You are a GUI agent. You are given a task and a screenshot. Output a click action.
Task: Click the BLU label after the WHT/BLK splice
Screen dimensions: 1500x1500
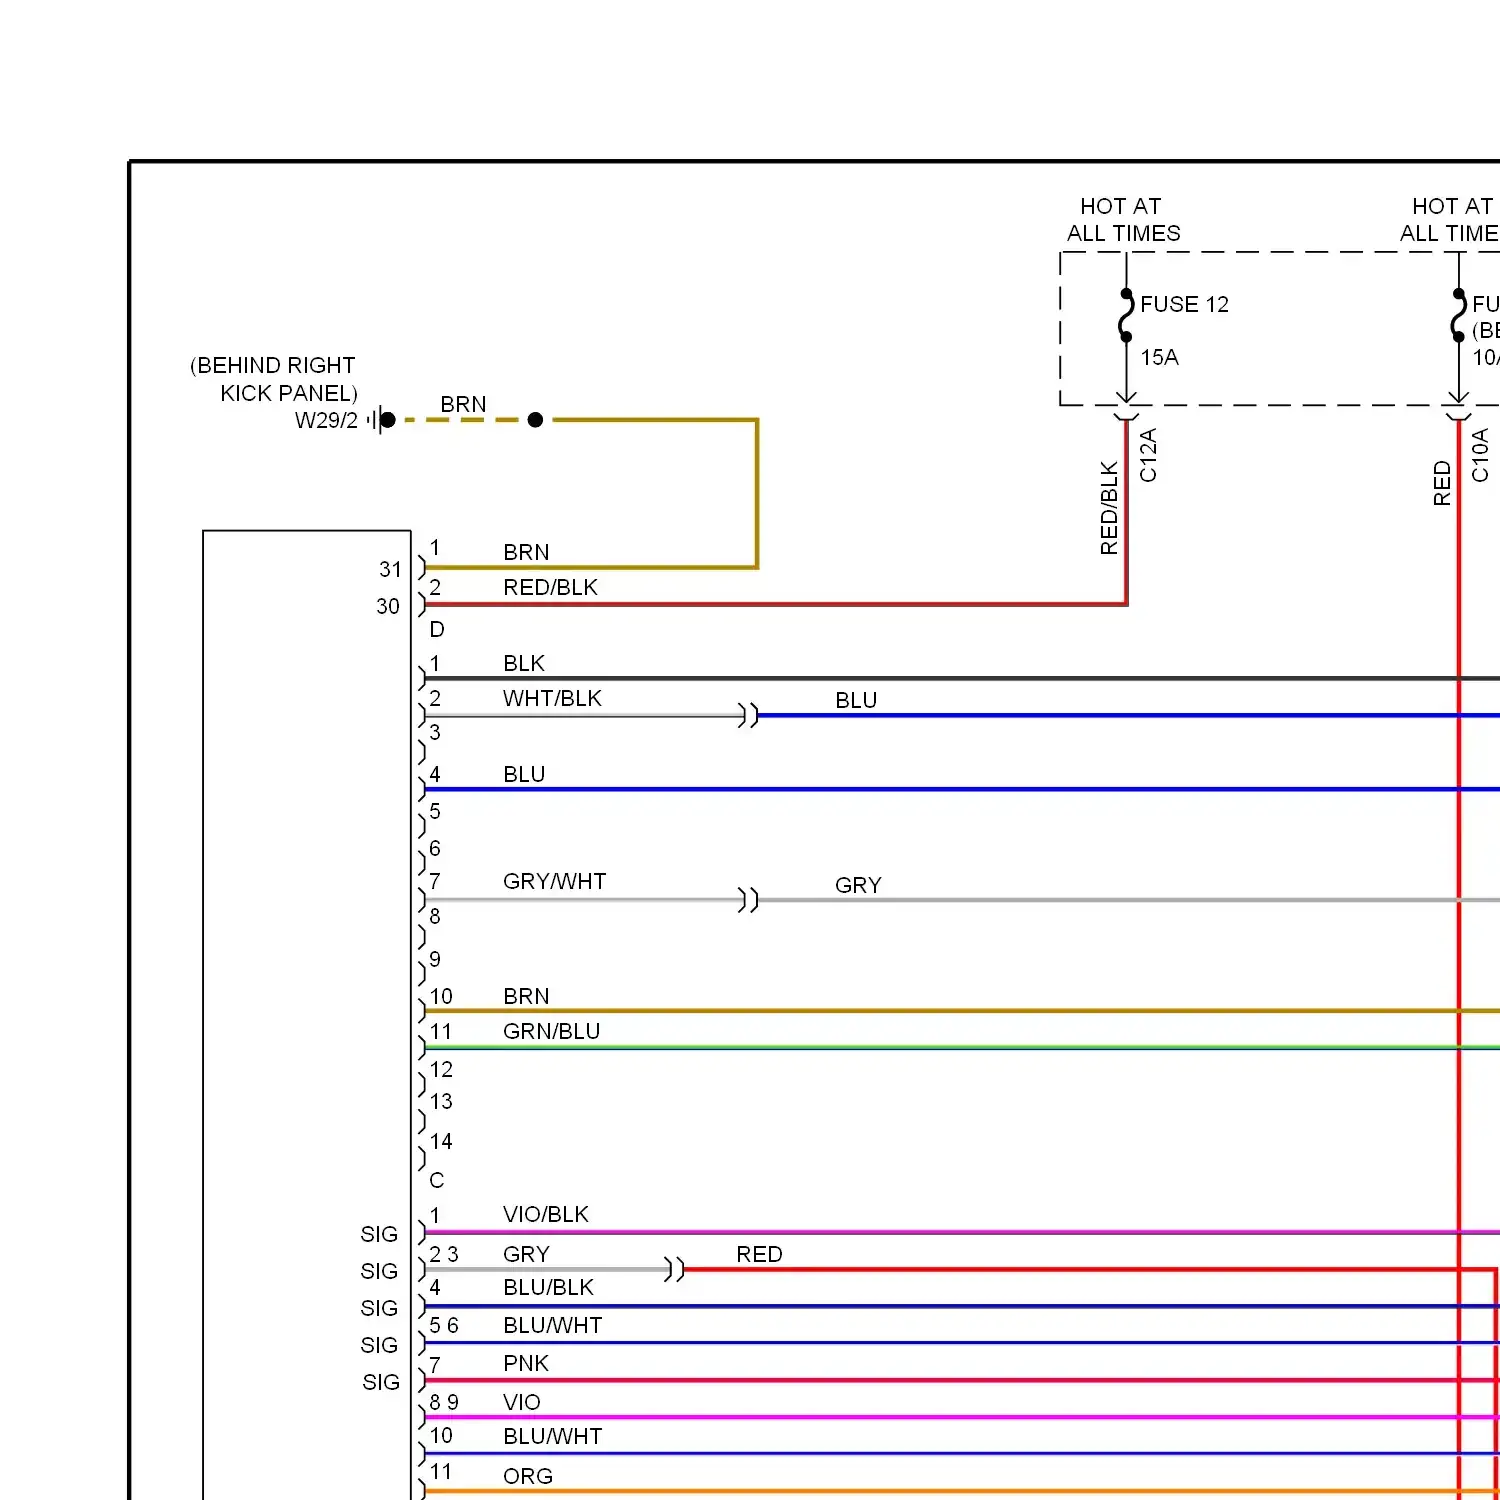coord(856,700)
